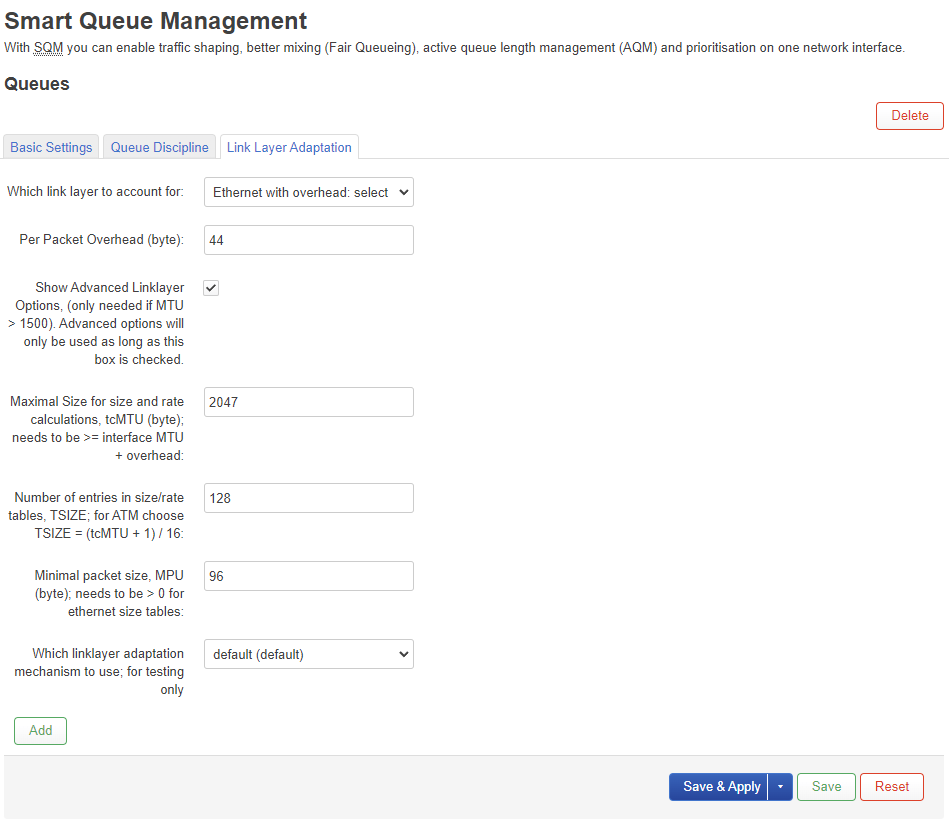Image resolution: width=950 pixels, height=826 pixels.
Task: Click the Smart Queue Management page title
Action: pos(156,20)
